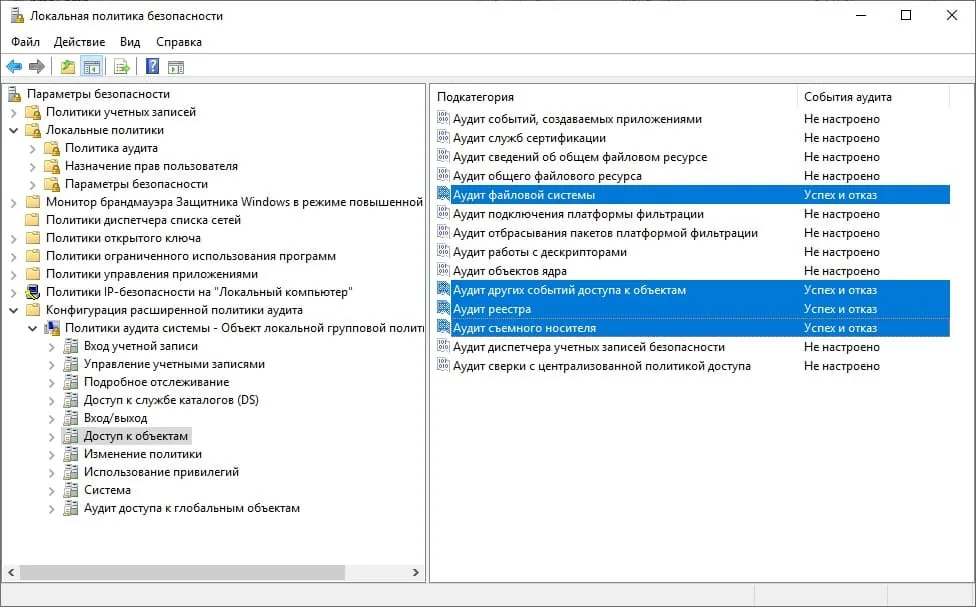Click the Back navigation arrow
The image size is (976, 607).
click(x=14, y=66)
